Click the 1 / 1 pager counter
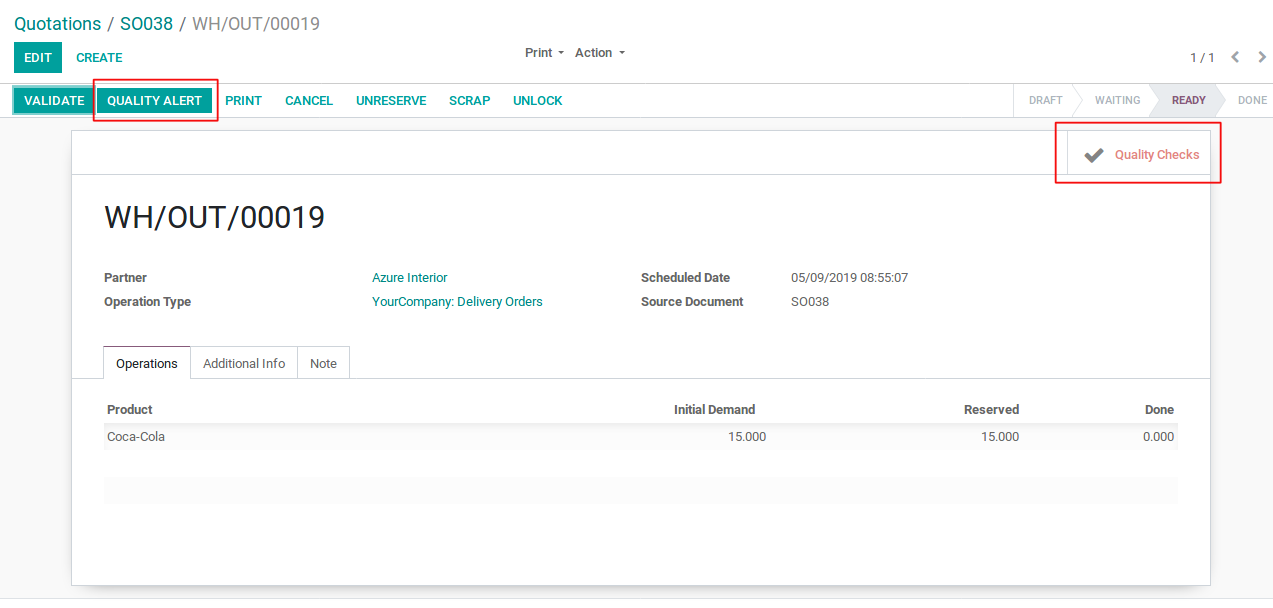This screenshot has height=608, width=1273. 1202,58
